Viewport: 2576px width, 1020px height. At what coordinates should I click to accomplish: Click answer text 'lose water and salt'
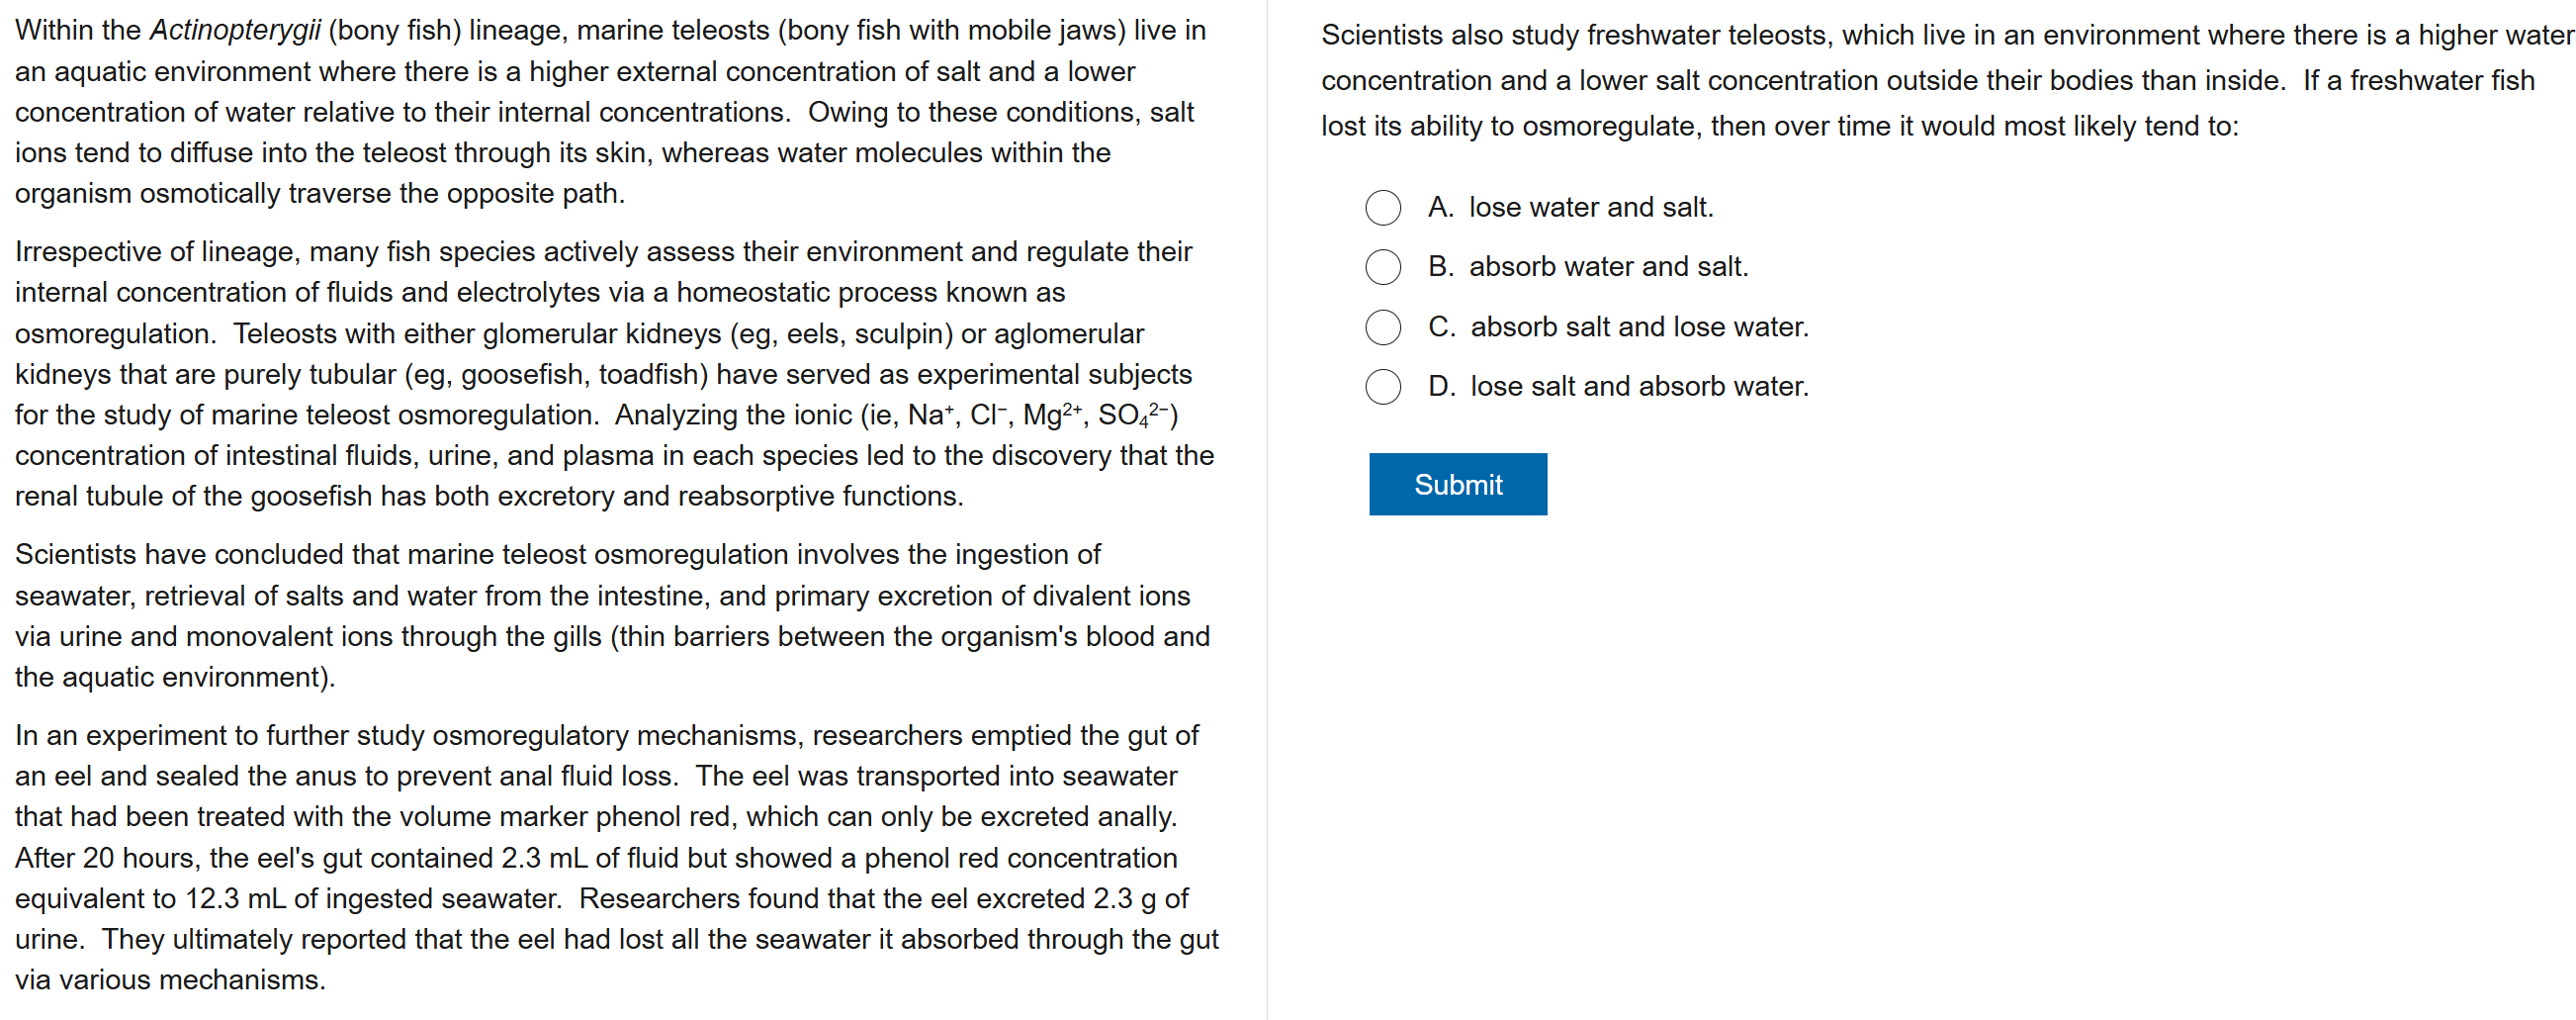coord(1590,207)
